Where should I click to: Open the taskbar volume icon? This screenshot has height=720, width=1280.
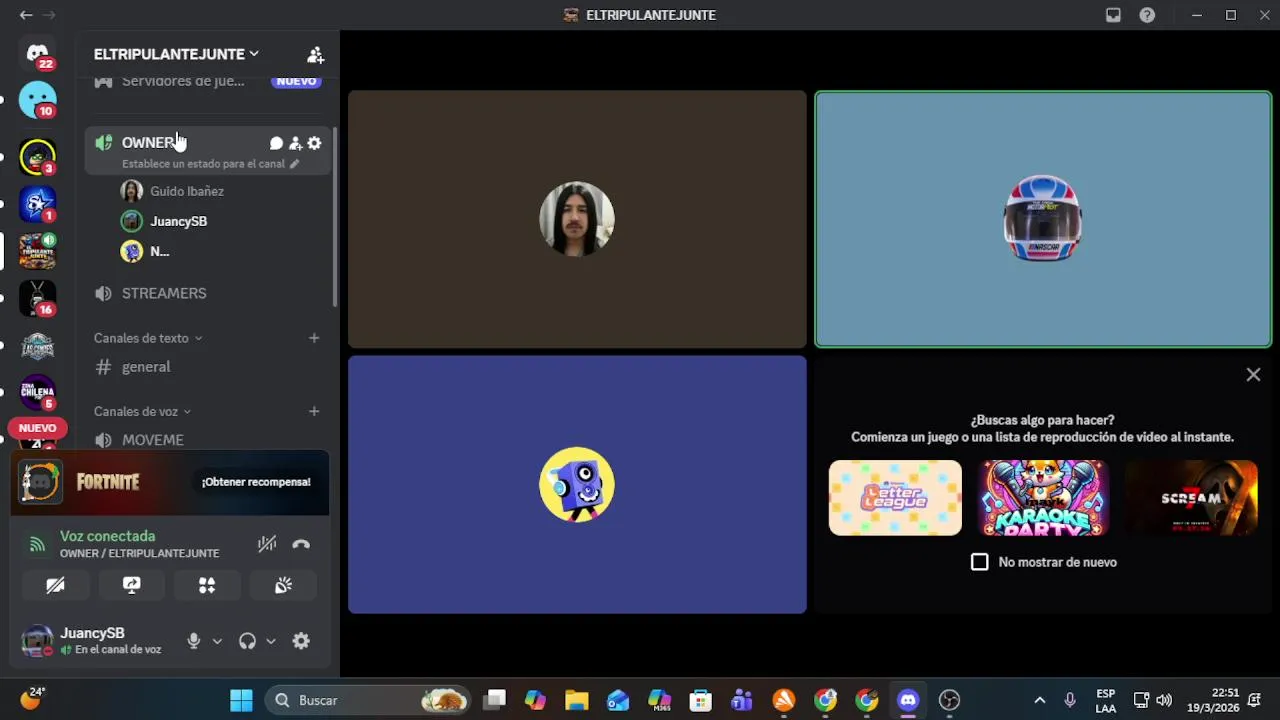pos(1164,700)
